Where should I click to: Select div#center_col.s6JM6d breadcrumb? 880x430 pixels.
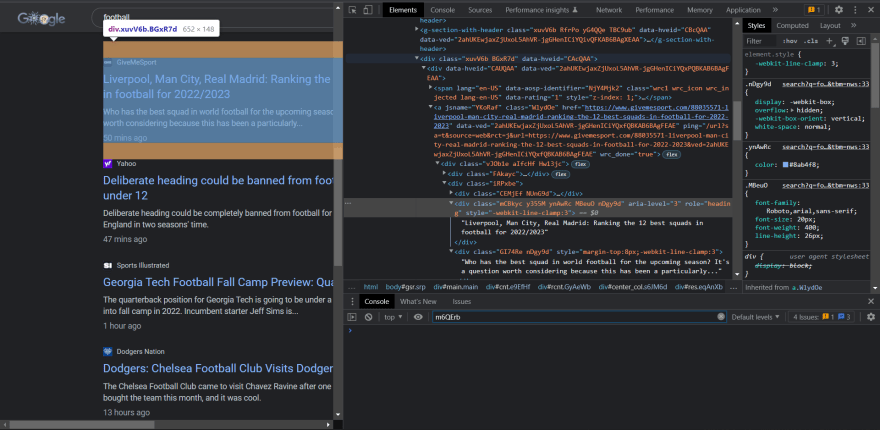click(631, 287)
